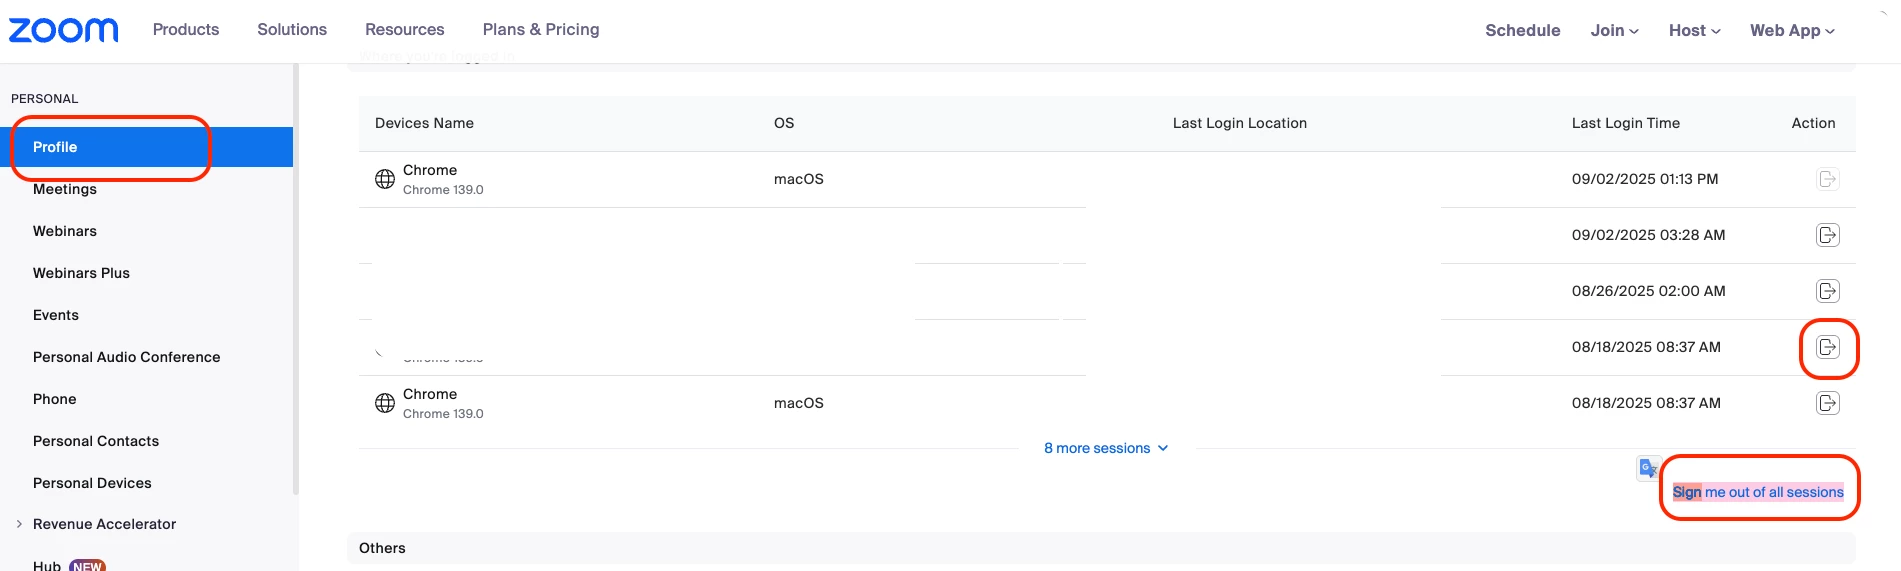Open the Google Translate icon near sign-out link
The image size is (1901, 571).
click(x=1648, y=468)
